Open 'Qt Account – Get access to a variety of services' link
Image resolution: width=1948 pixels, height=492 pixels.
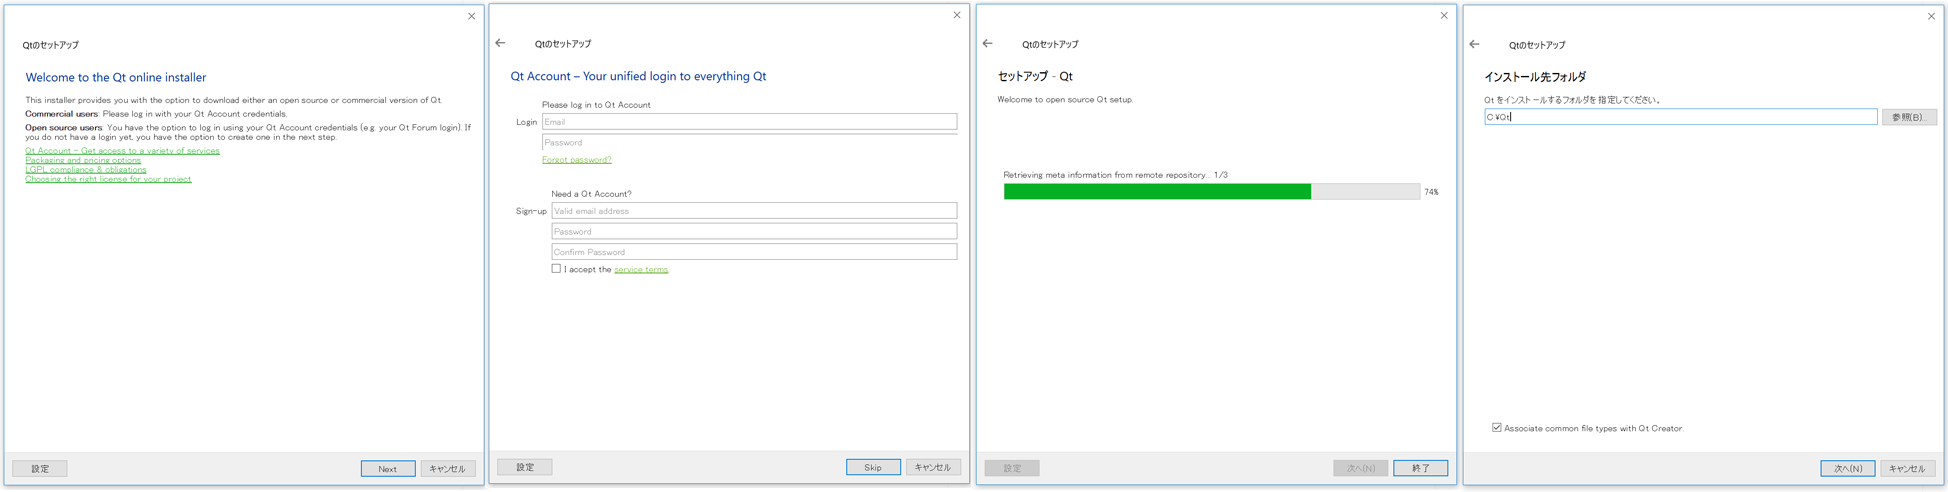point(122,151)
